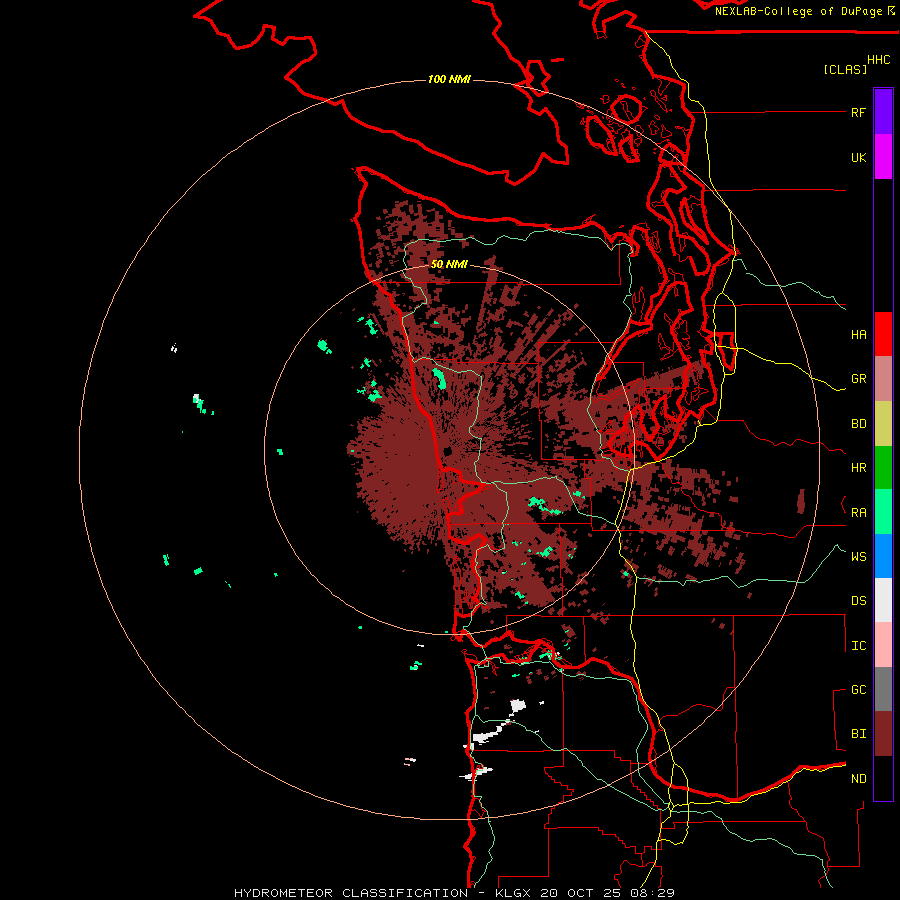Viewport: 900px width, 900px height.
Task: Click the UK legend label
Action: [x=858, y=157]
